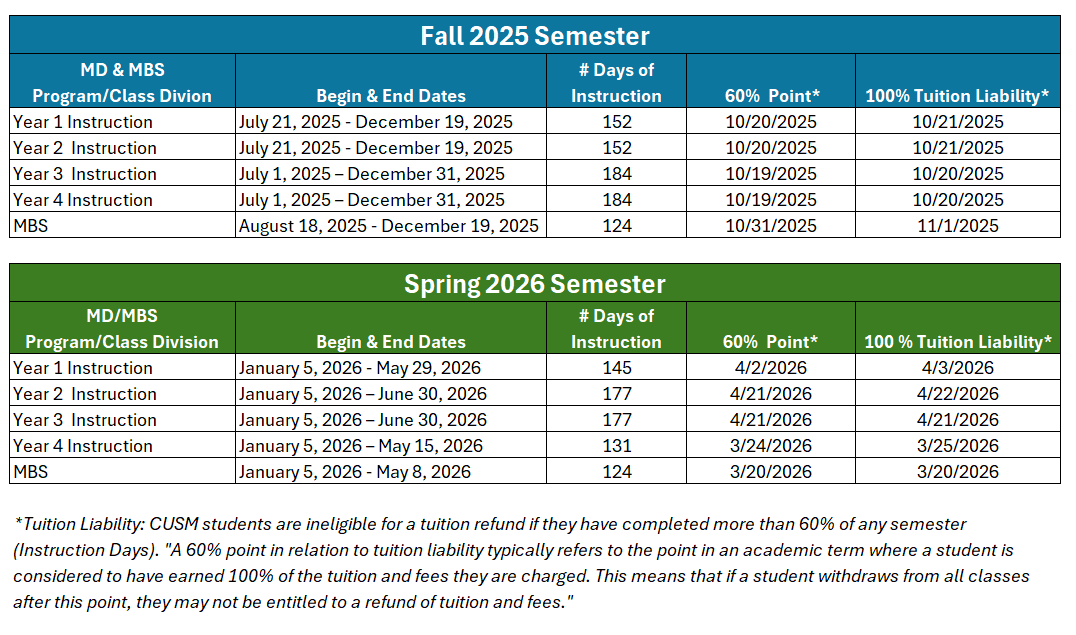Click the Fall 2025 Semester title banner

[x=535, y=36]
